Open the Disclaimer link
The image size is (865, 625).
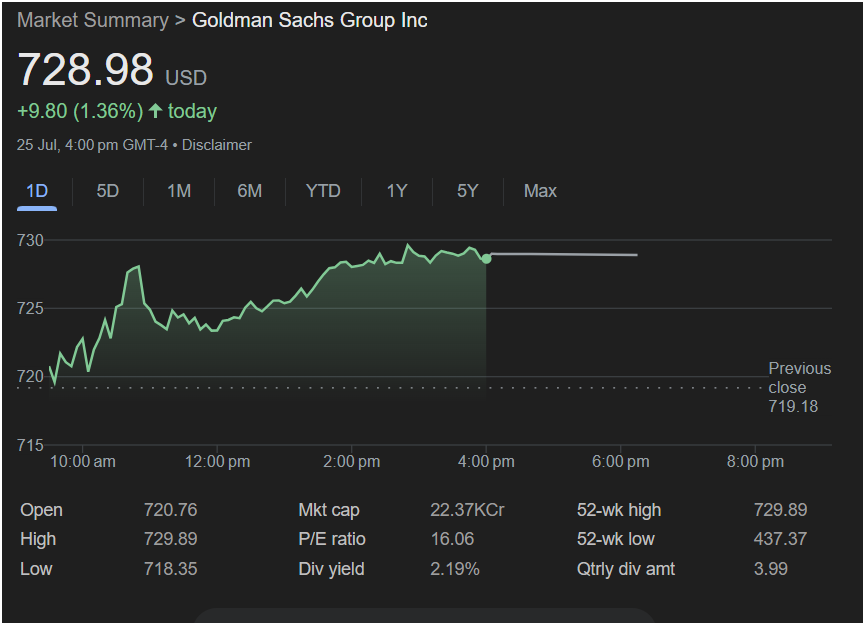(217, 145)
